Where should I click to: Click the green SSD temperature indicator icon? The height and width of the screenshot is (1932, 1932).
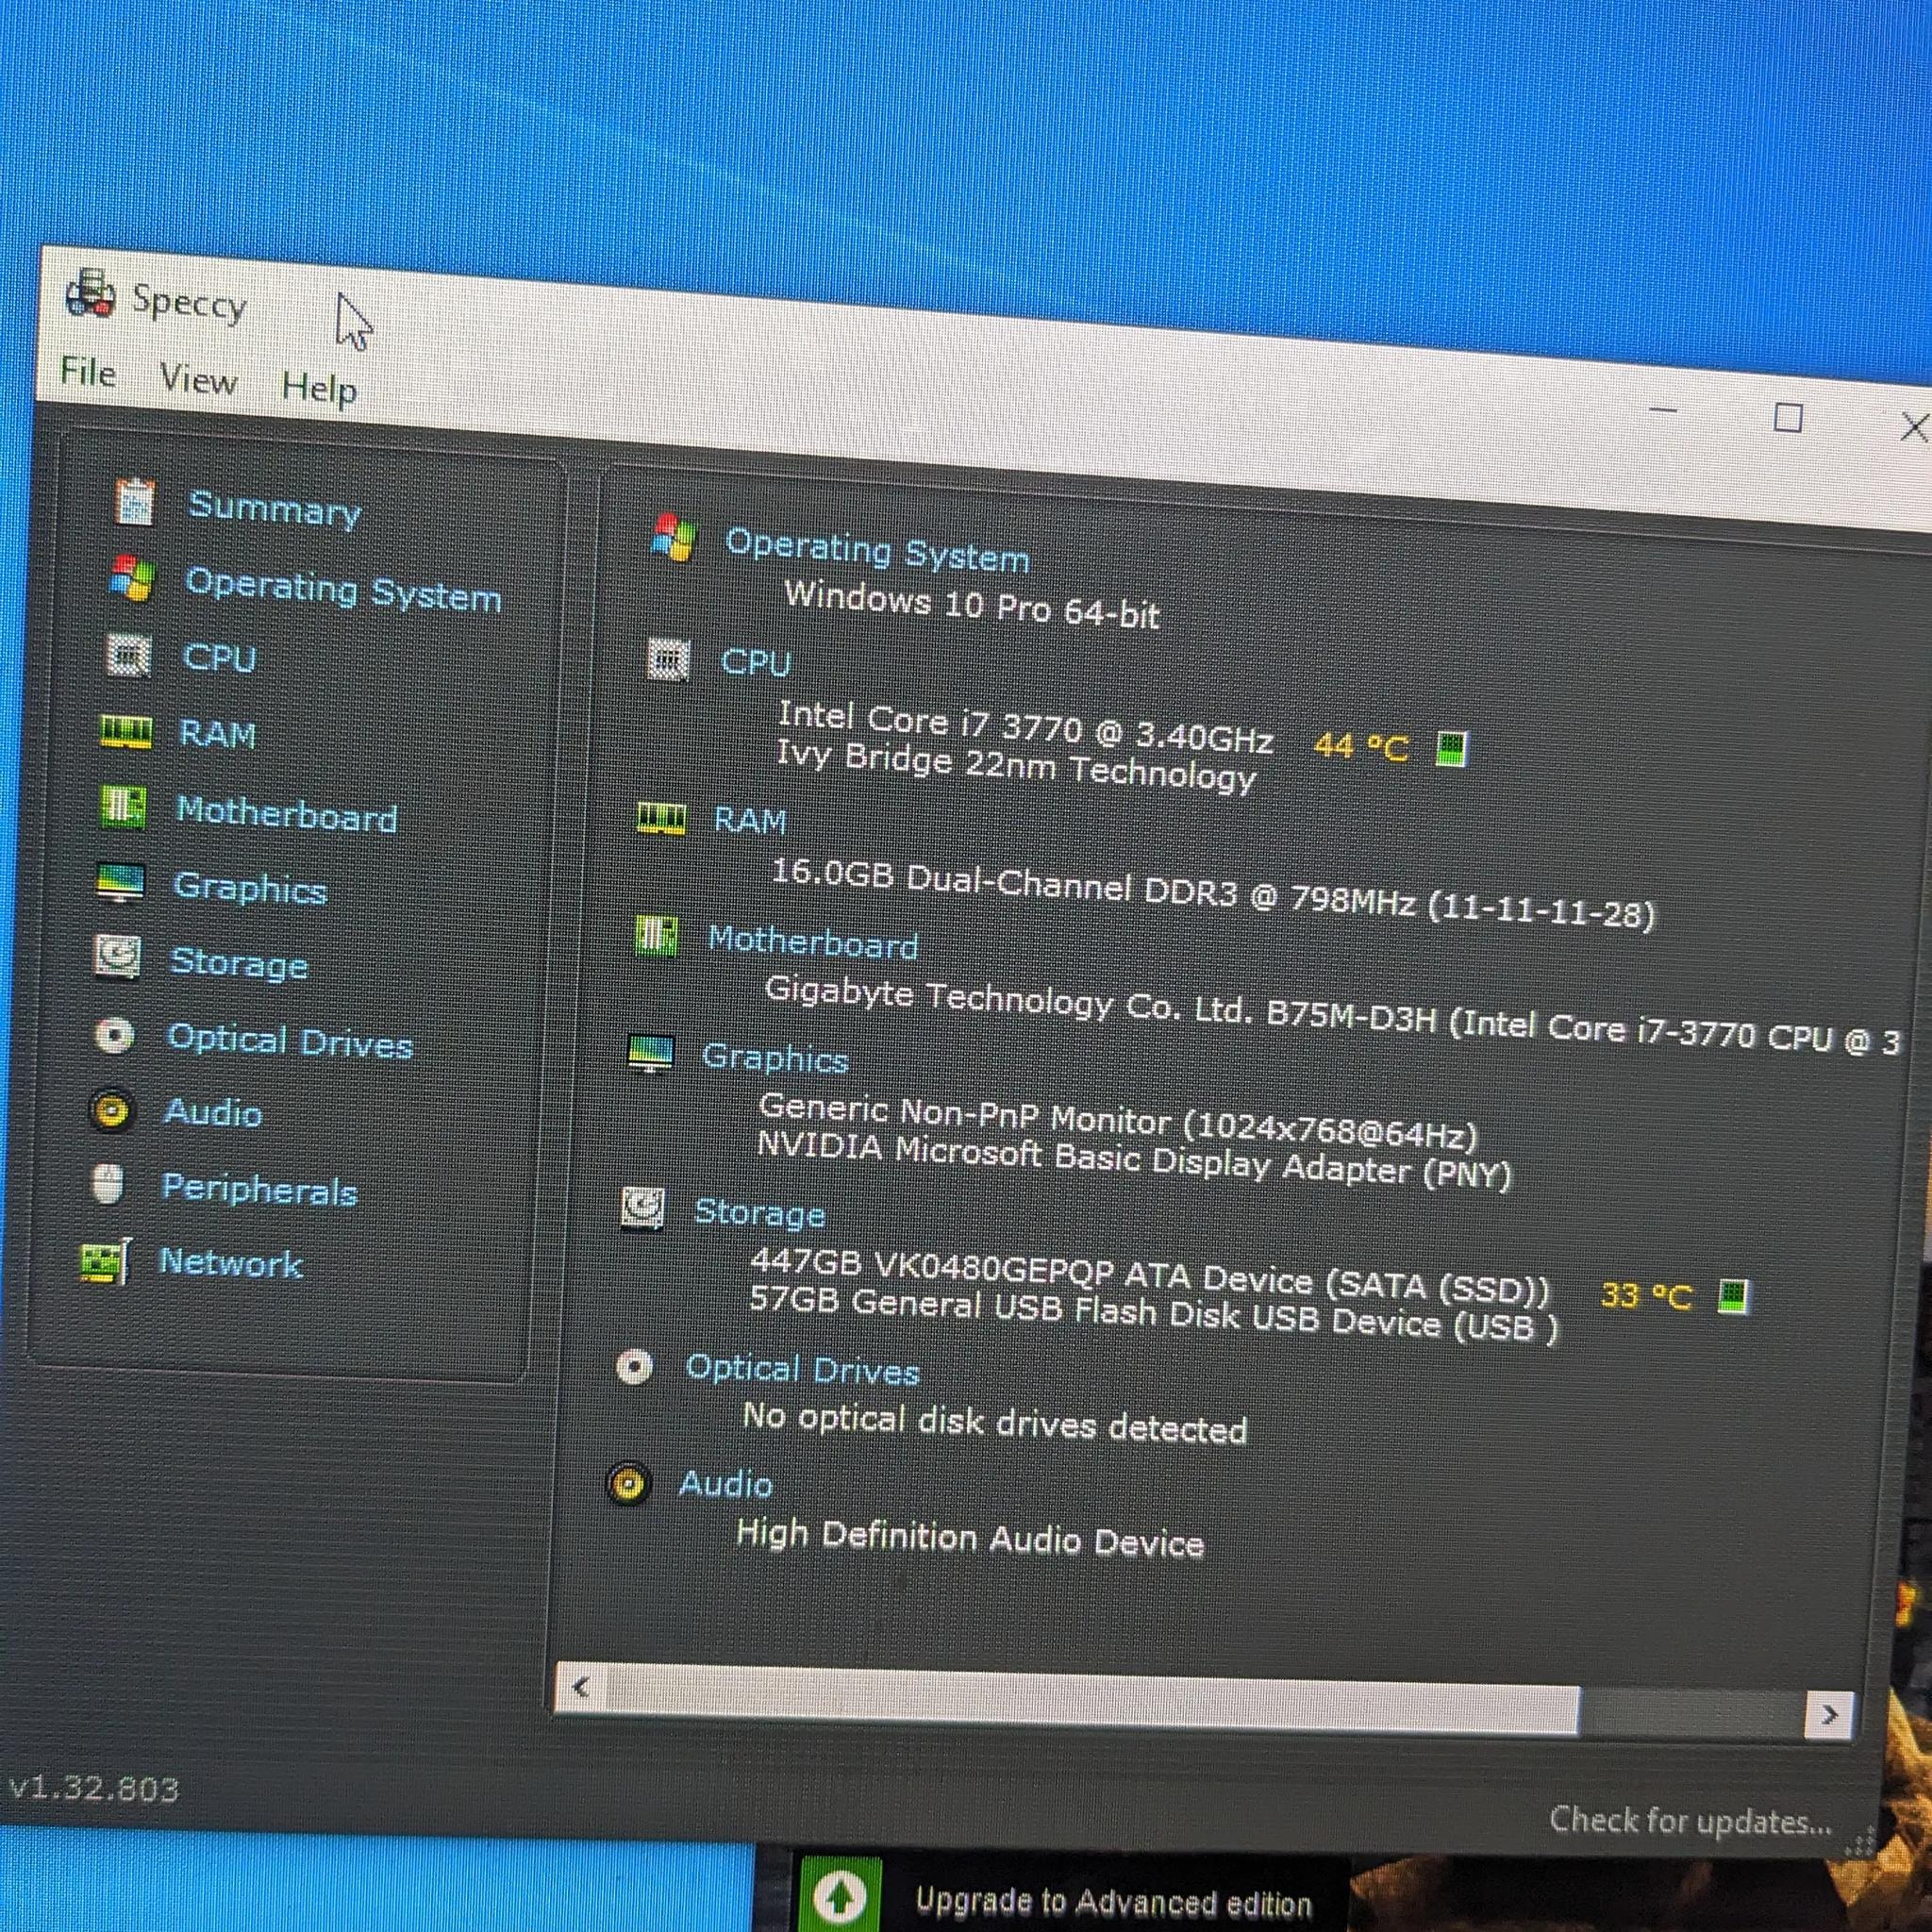[1733, 1297]
